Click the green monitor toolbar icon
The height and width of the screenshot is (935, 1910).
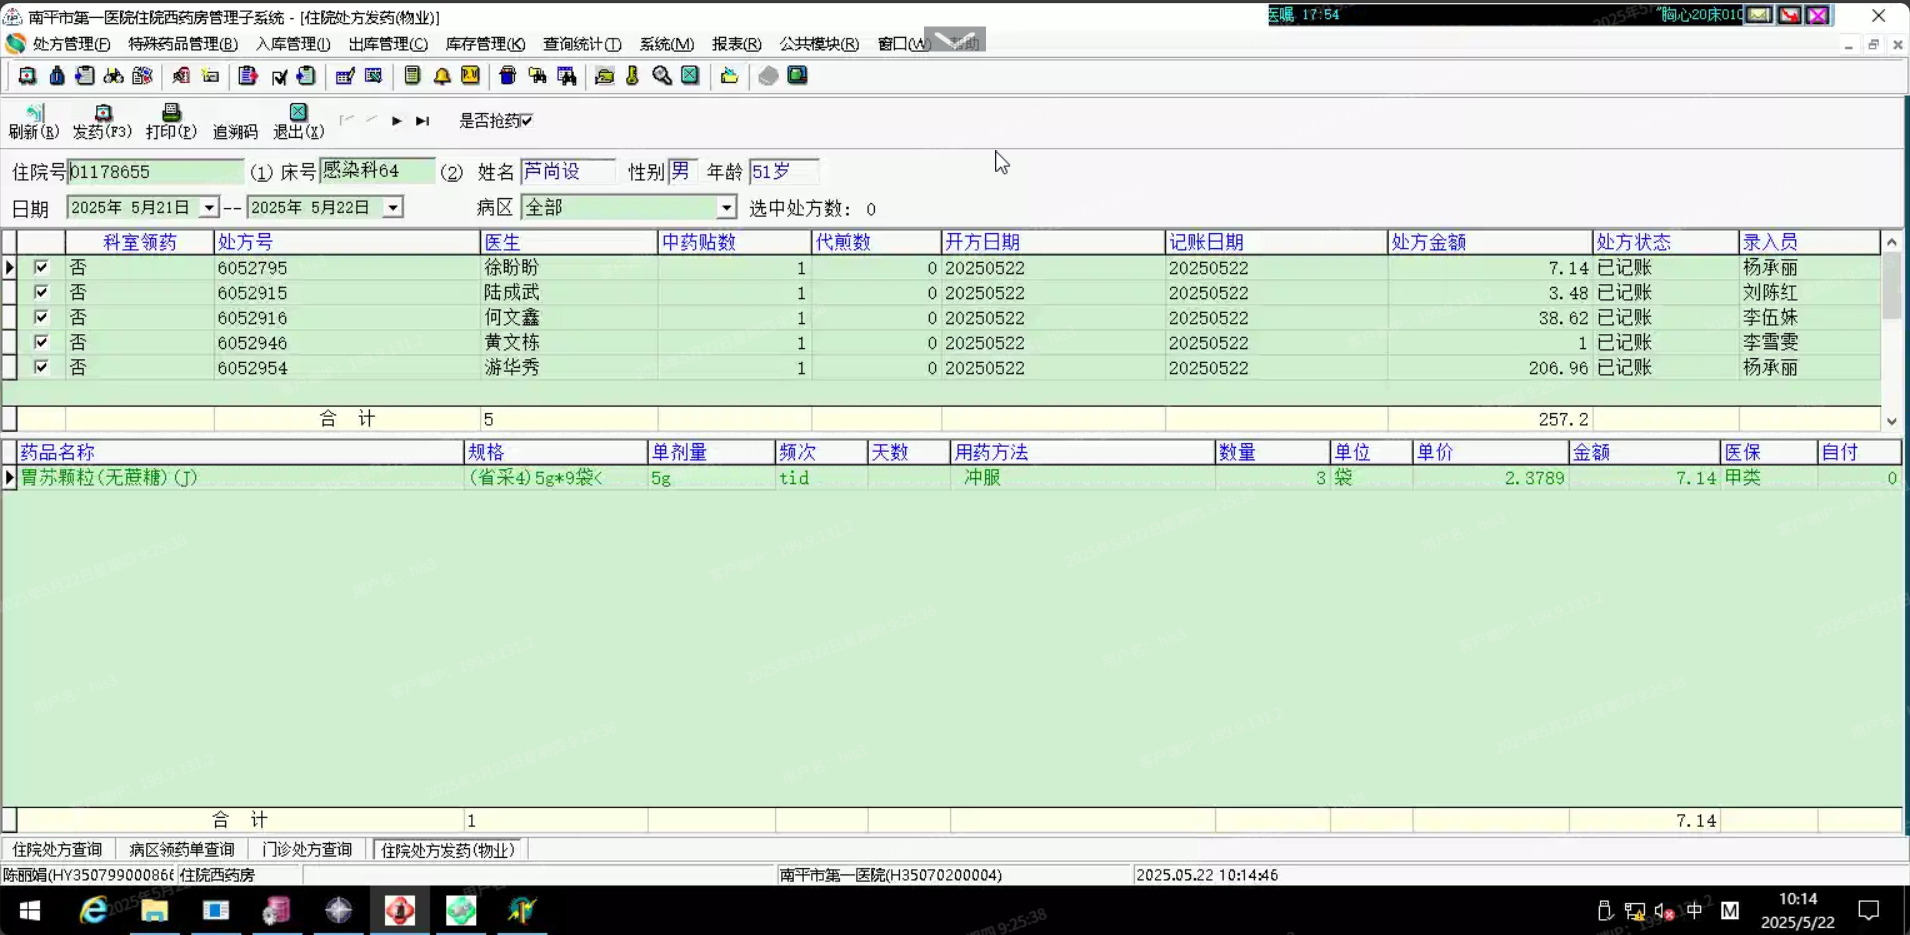click(x=797, y=76)
